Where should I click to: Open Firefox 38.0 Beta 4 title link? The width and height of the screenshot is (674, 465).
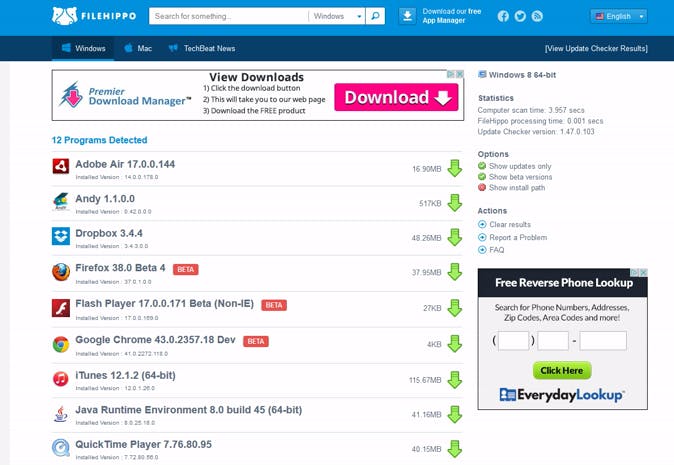(x=120, y=268)
